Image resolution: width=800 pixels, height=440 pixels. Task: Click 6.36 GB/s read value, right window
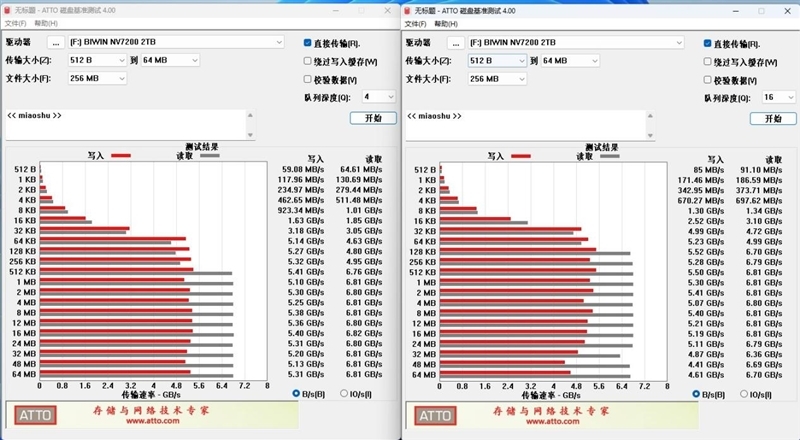764,354
